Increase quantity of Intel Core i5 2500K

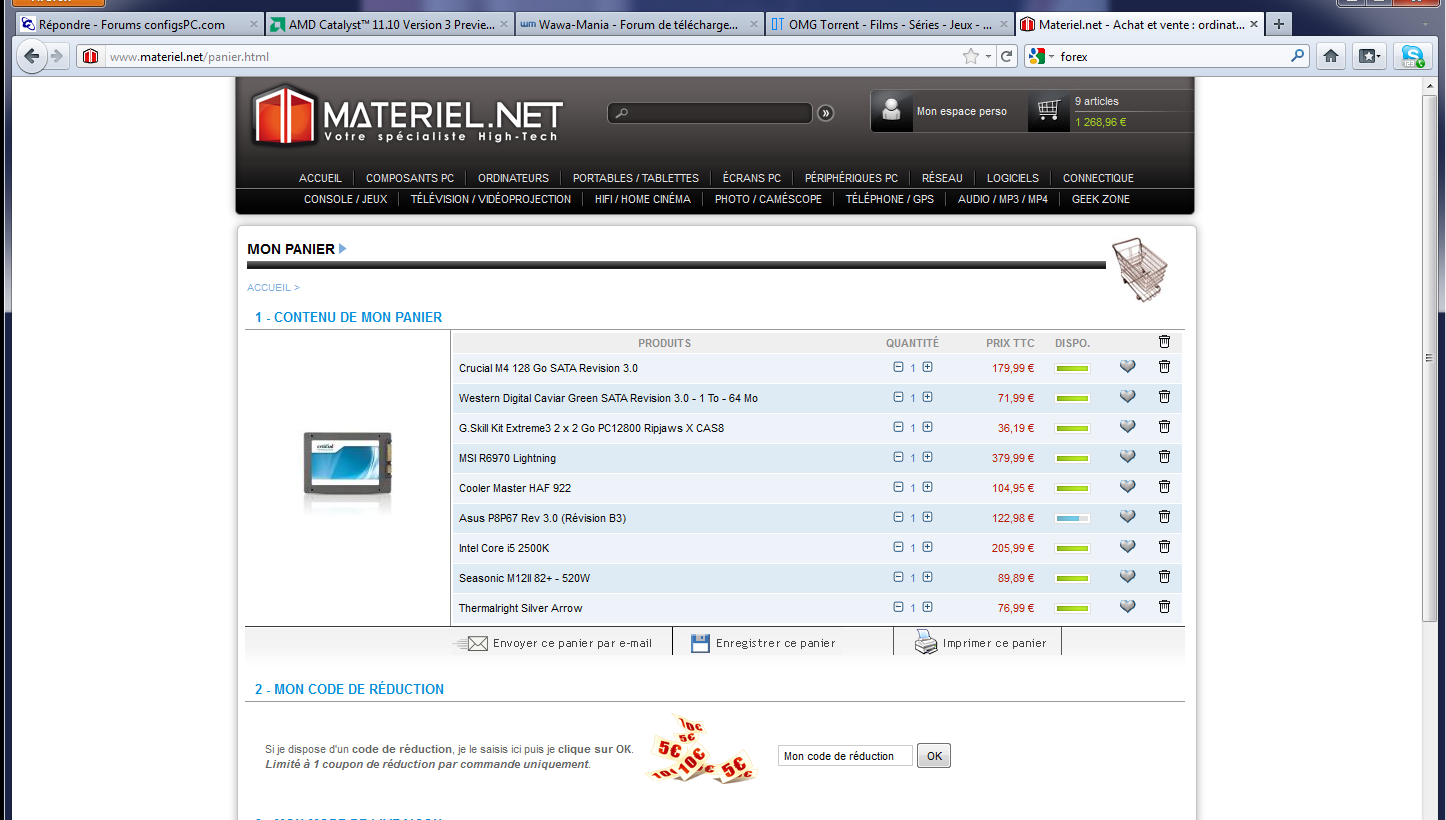click(x=927, y=547)
